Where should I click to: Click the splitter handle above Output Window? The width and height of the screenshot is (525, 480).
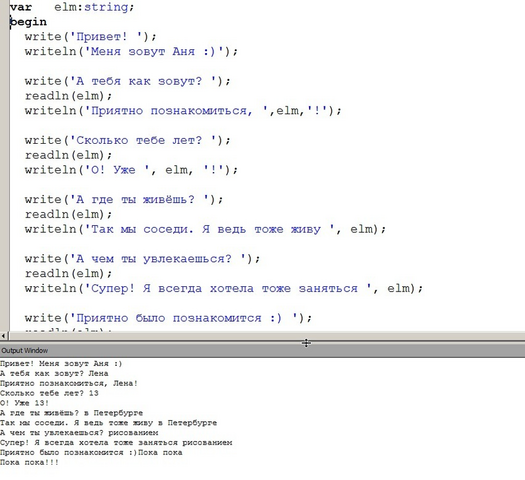coord(306,343)
